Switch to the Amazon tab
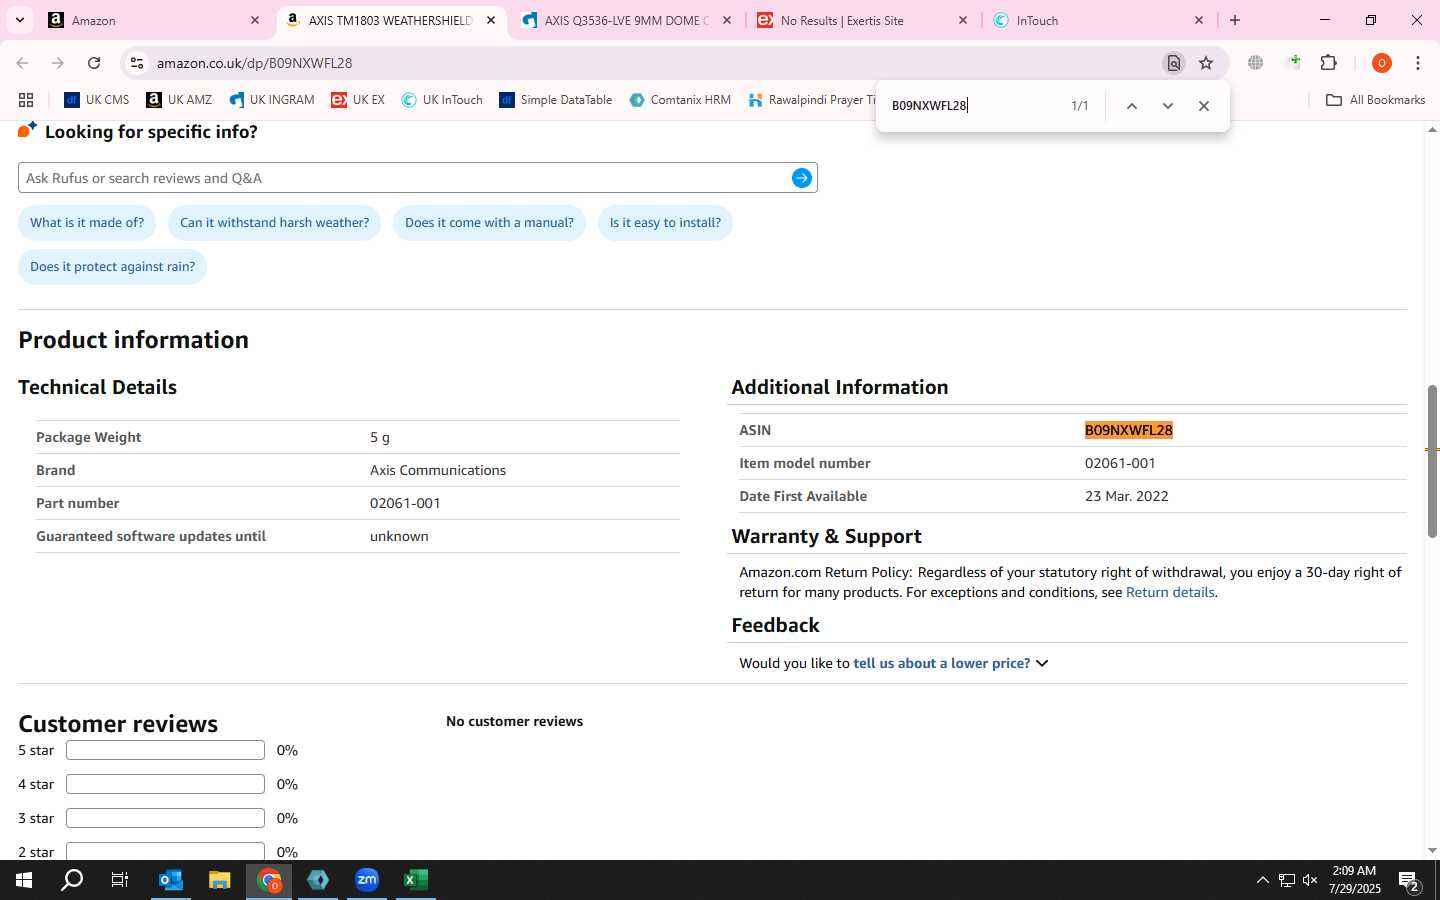 [x=155, y=20]
